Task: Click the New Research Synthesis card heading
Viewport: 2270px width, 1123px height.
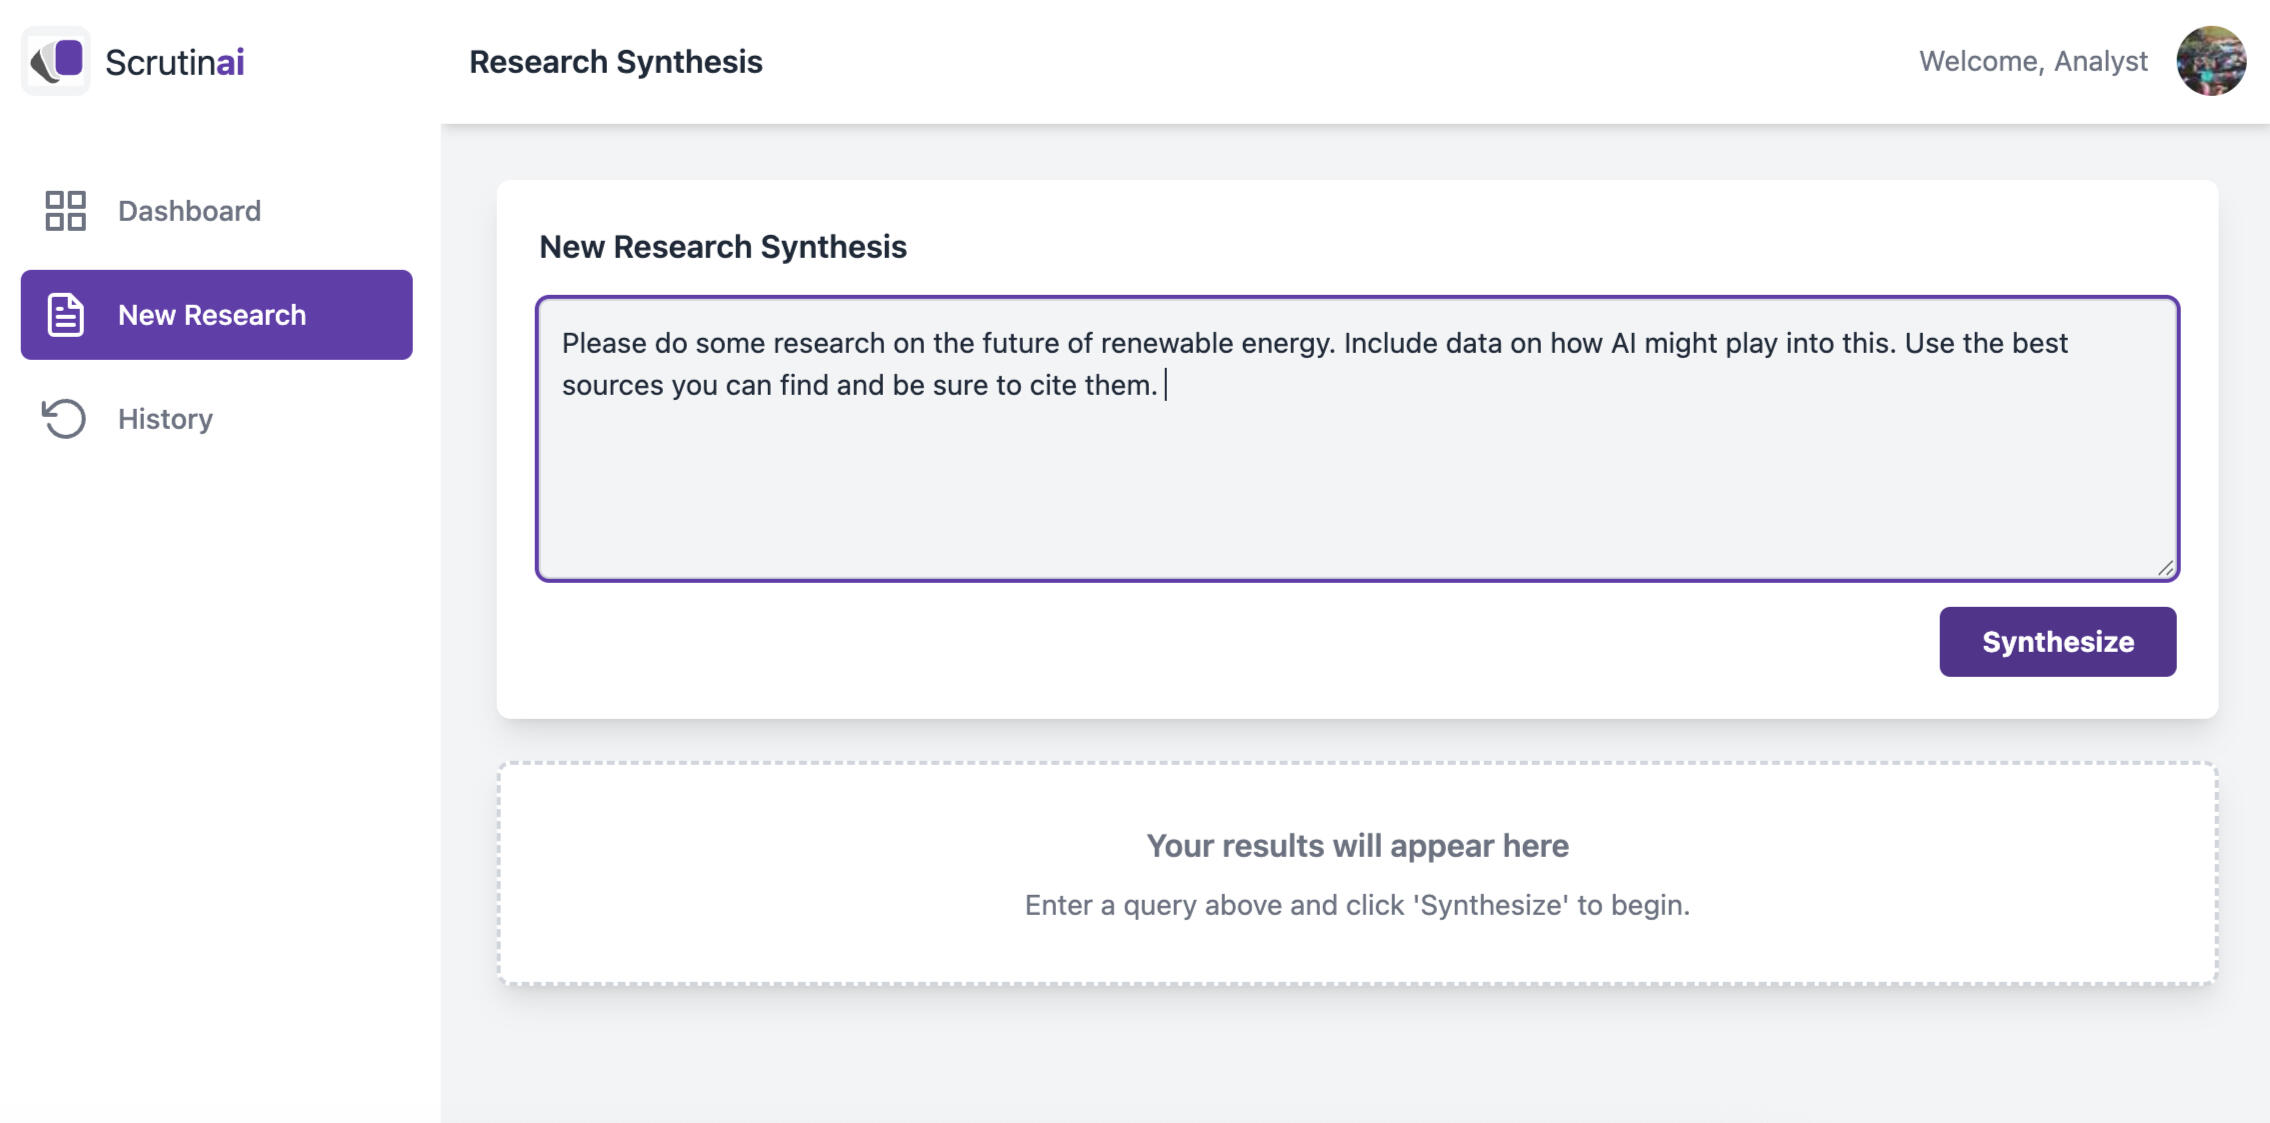Action: pos(722,247)
